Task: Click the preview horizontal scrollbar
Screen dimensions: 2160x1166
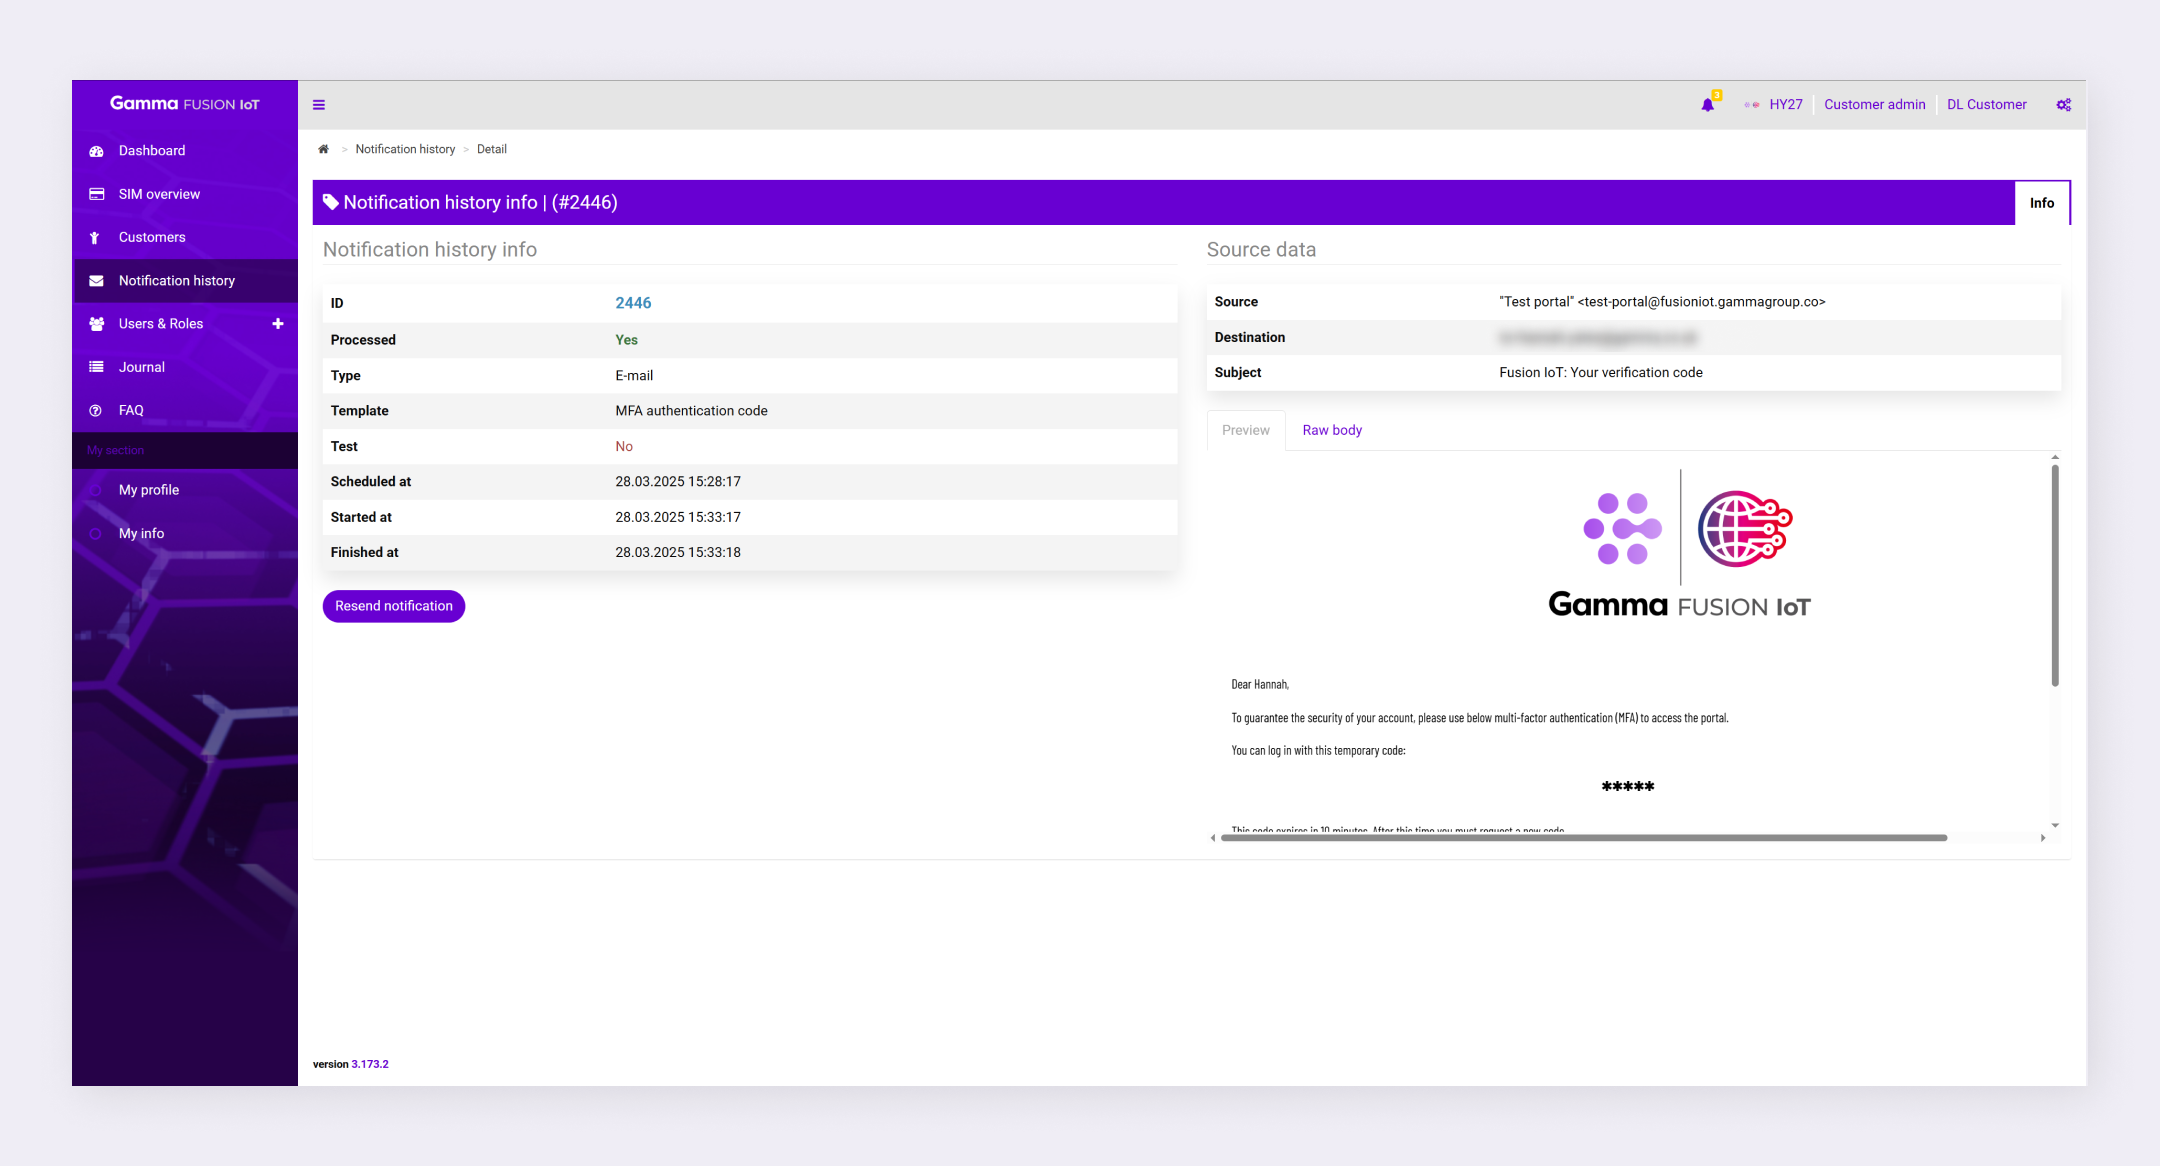Action: tap(1583, 838)
